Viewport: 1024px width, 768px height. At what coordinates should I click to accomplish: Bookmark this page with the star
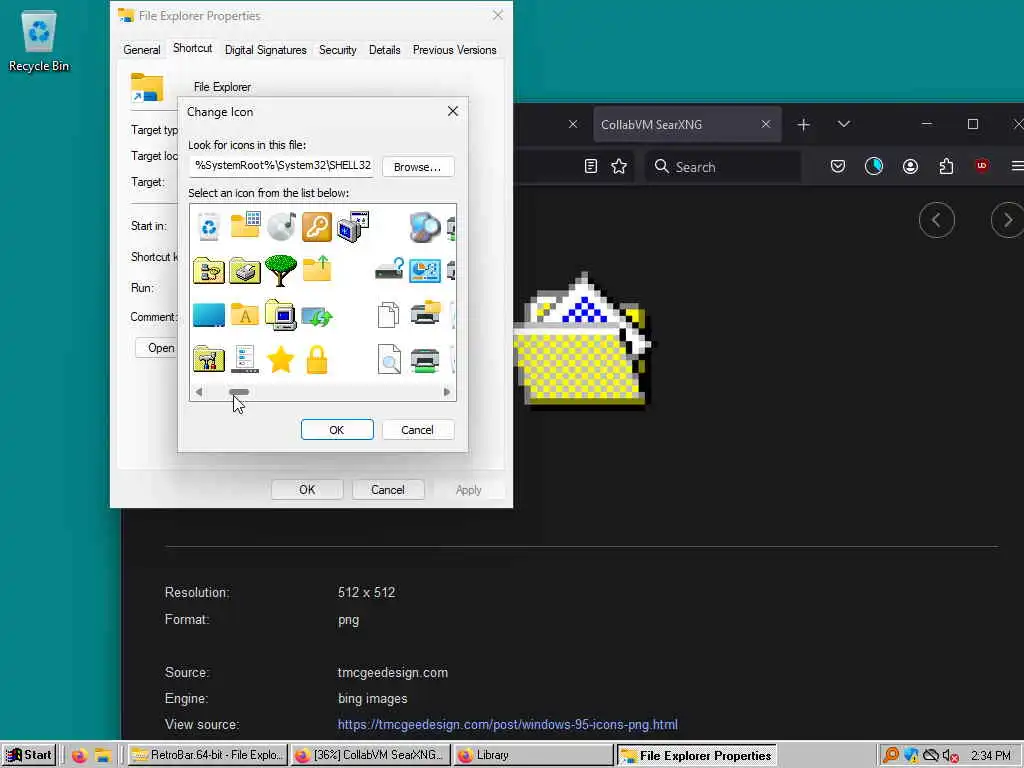(x=619, y=167)
